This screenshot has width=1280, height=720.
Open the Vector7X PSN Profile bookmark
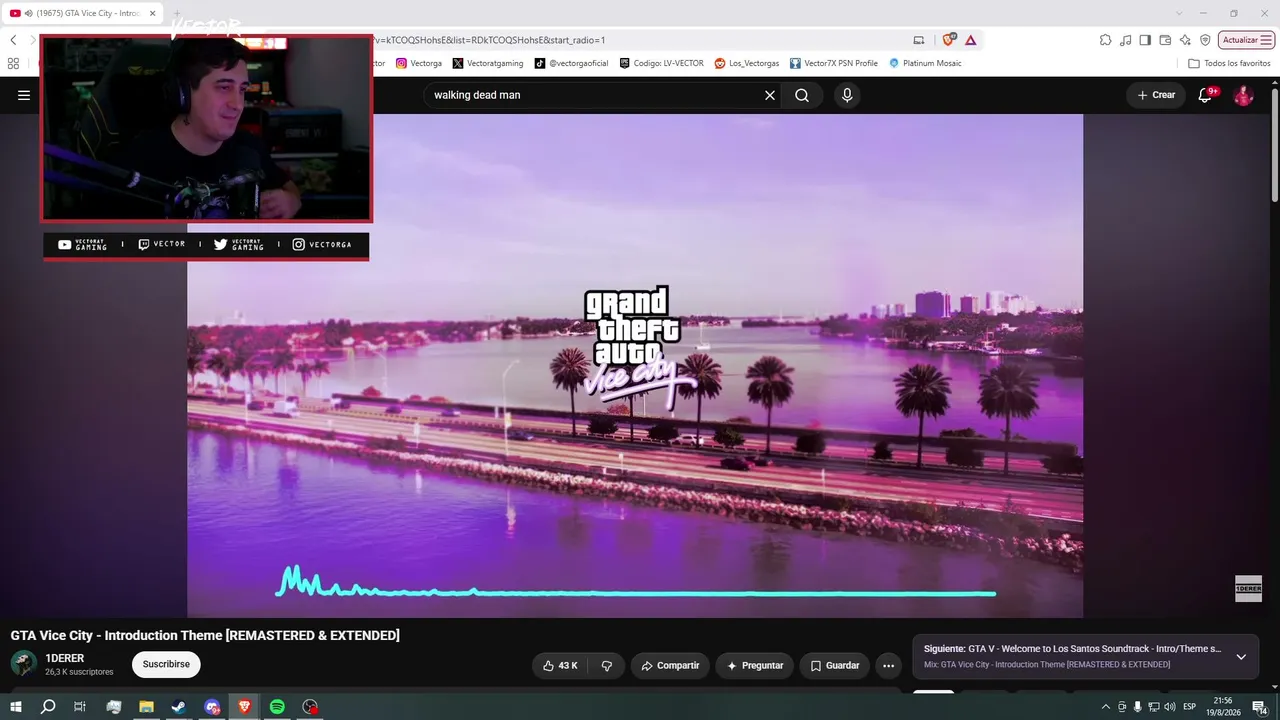[x=834, y=63]
